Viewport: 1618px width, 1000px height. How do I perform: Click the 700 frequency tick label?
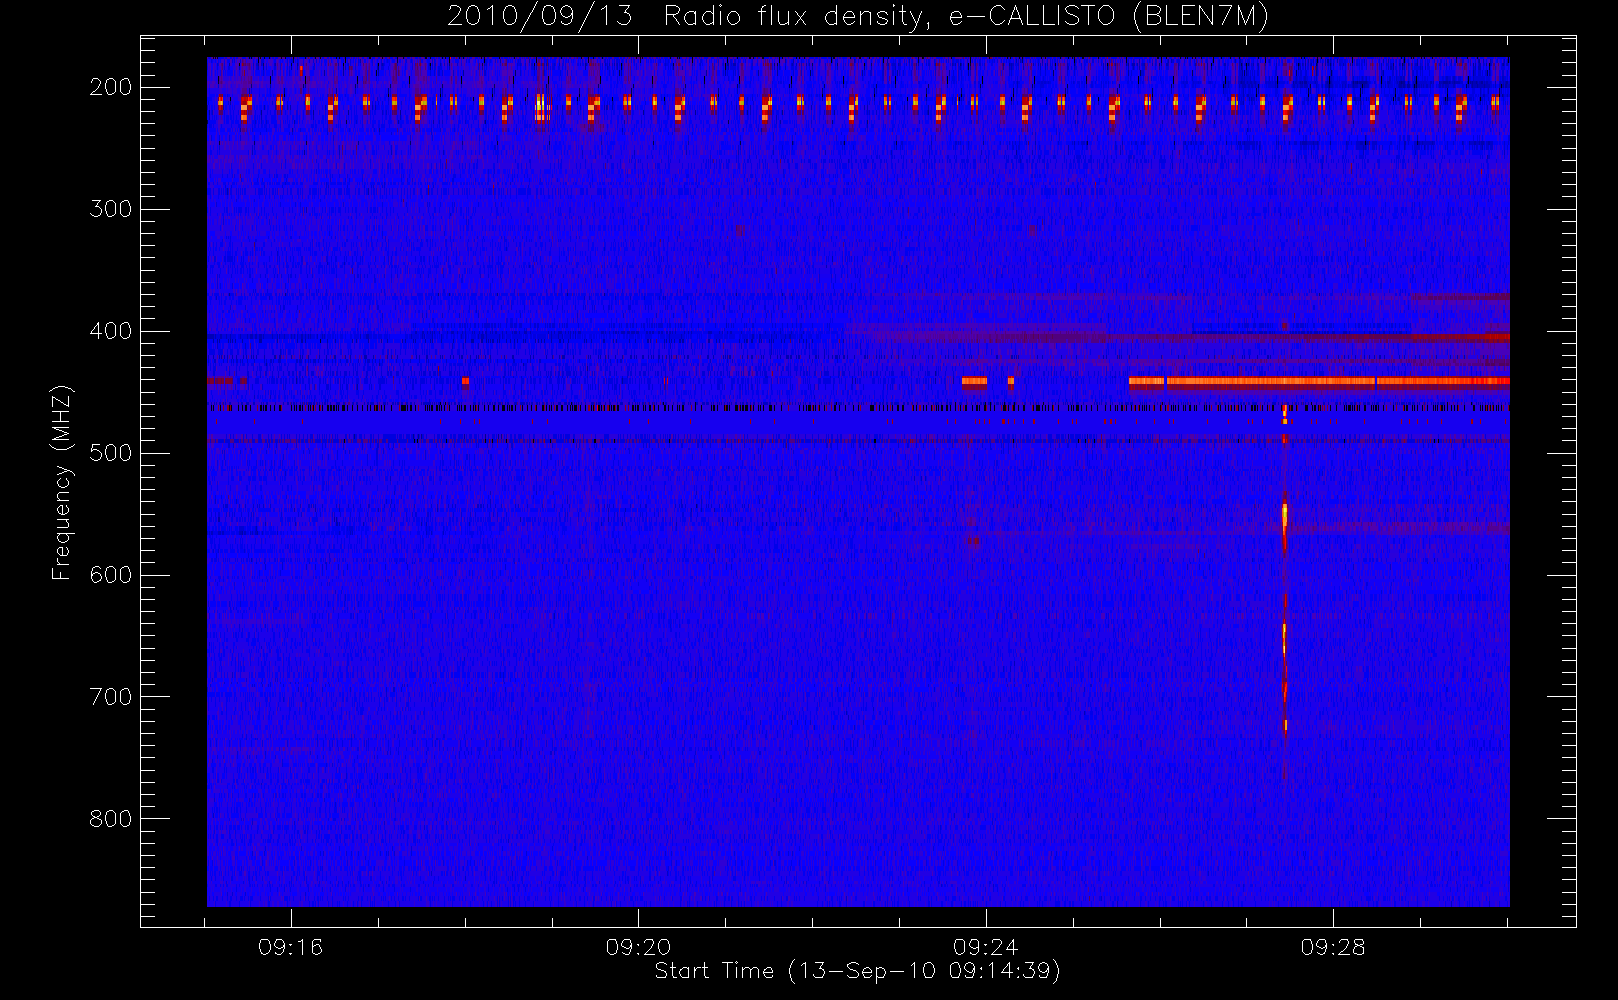point(111,697)
